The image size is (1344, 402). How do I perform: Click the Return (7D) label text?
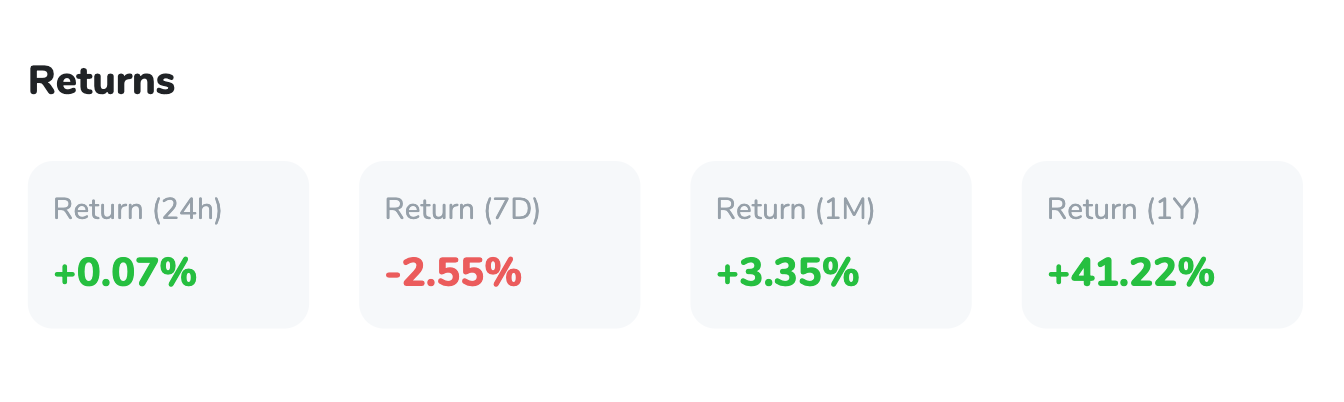463,210
